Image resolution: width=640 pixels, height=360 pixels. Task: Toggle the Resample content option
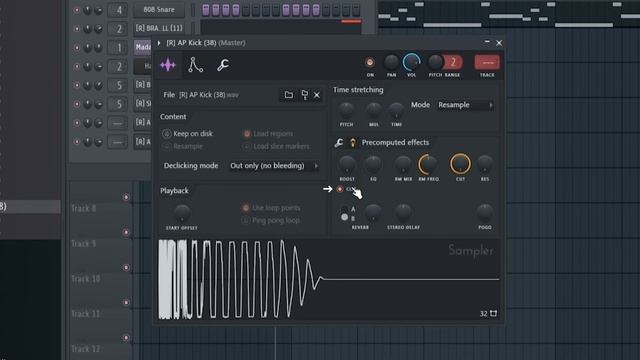[x=183, y=146]
